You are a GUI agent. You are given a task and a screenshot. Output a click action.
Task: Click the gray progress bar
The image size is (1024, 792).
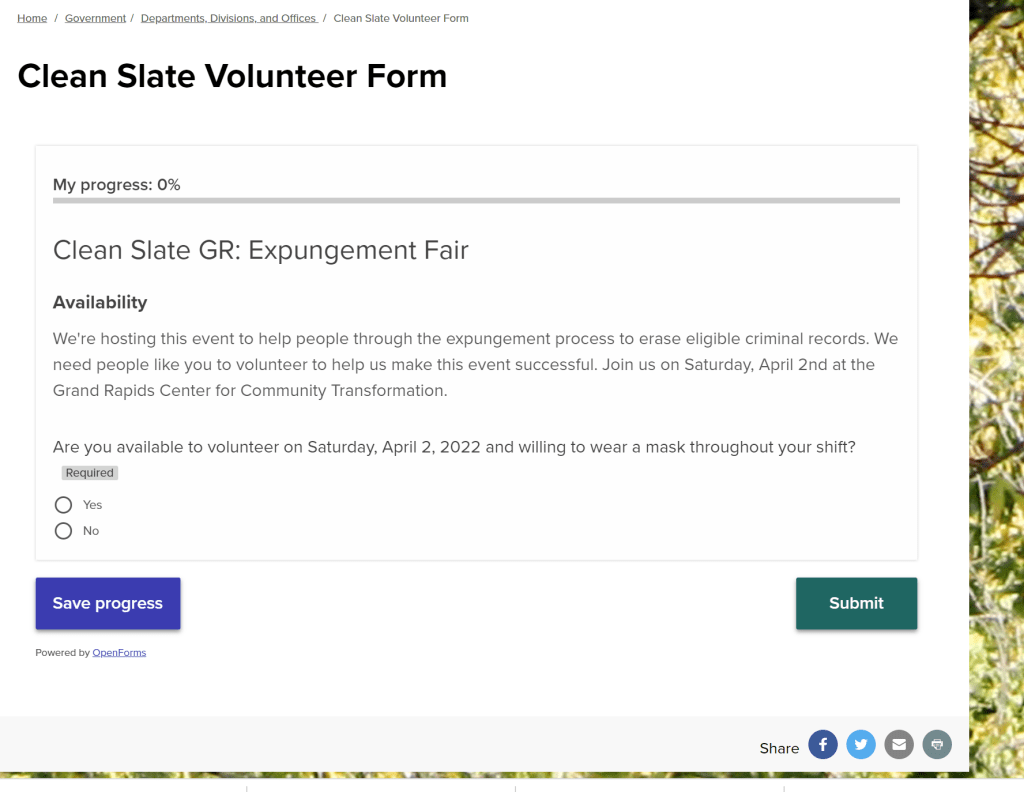point(476,201)
